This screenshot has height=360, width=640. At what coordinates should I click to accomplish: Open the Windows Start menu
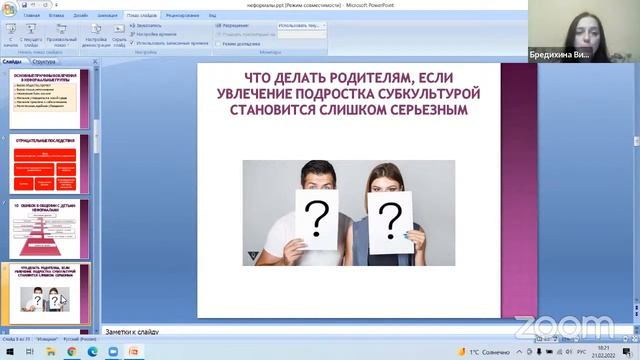[x=9, y=351]
